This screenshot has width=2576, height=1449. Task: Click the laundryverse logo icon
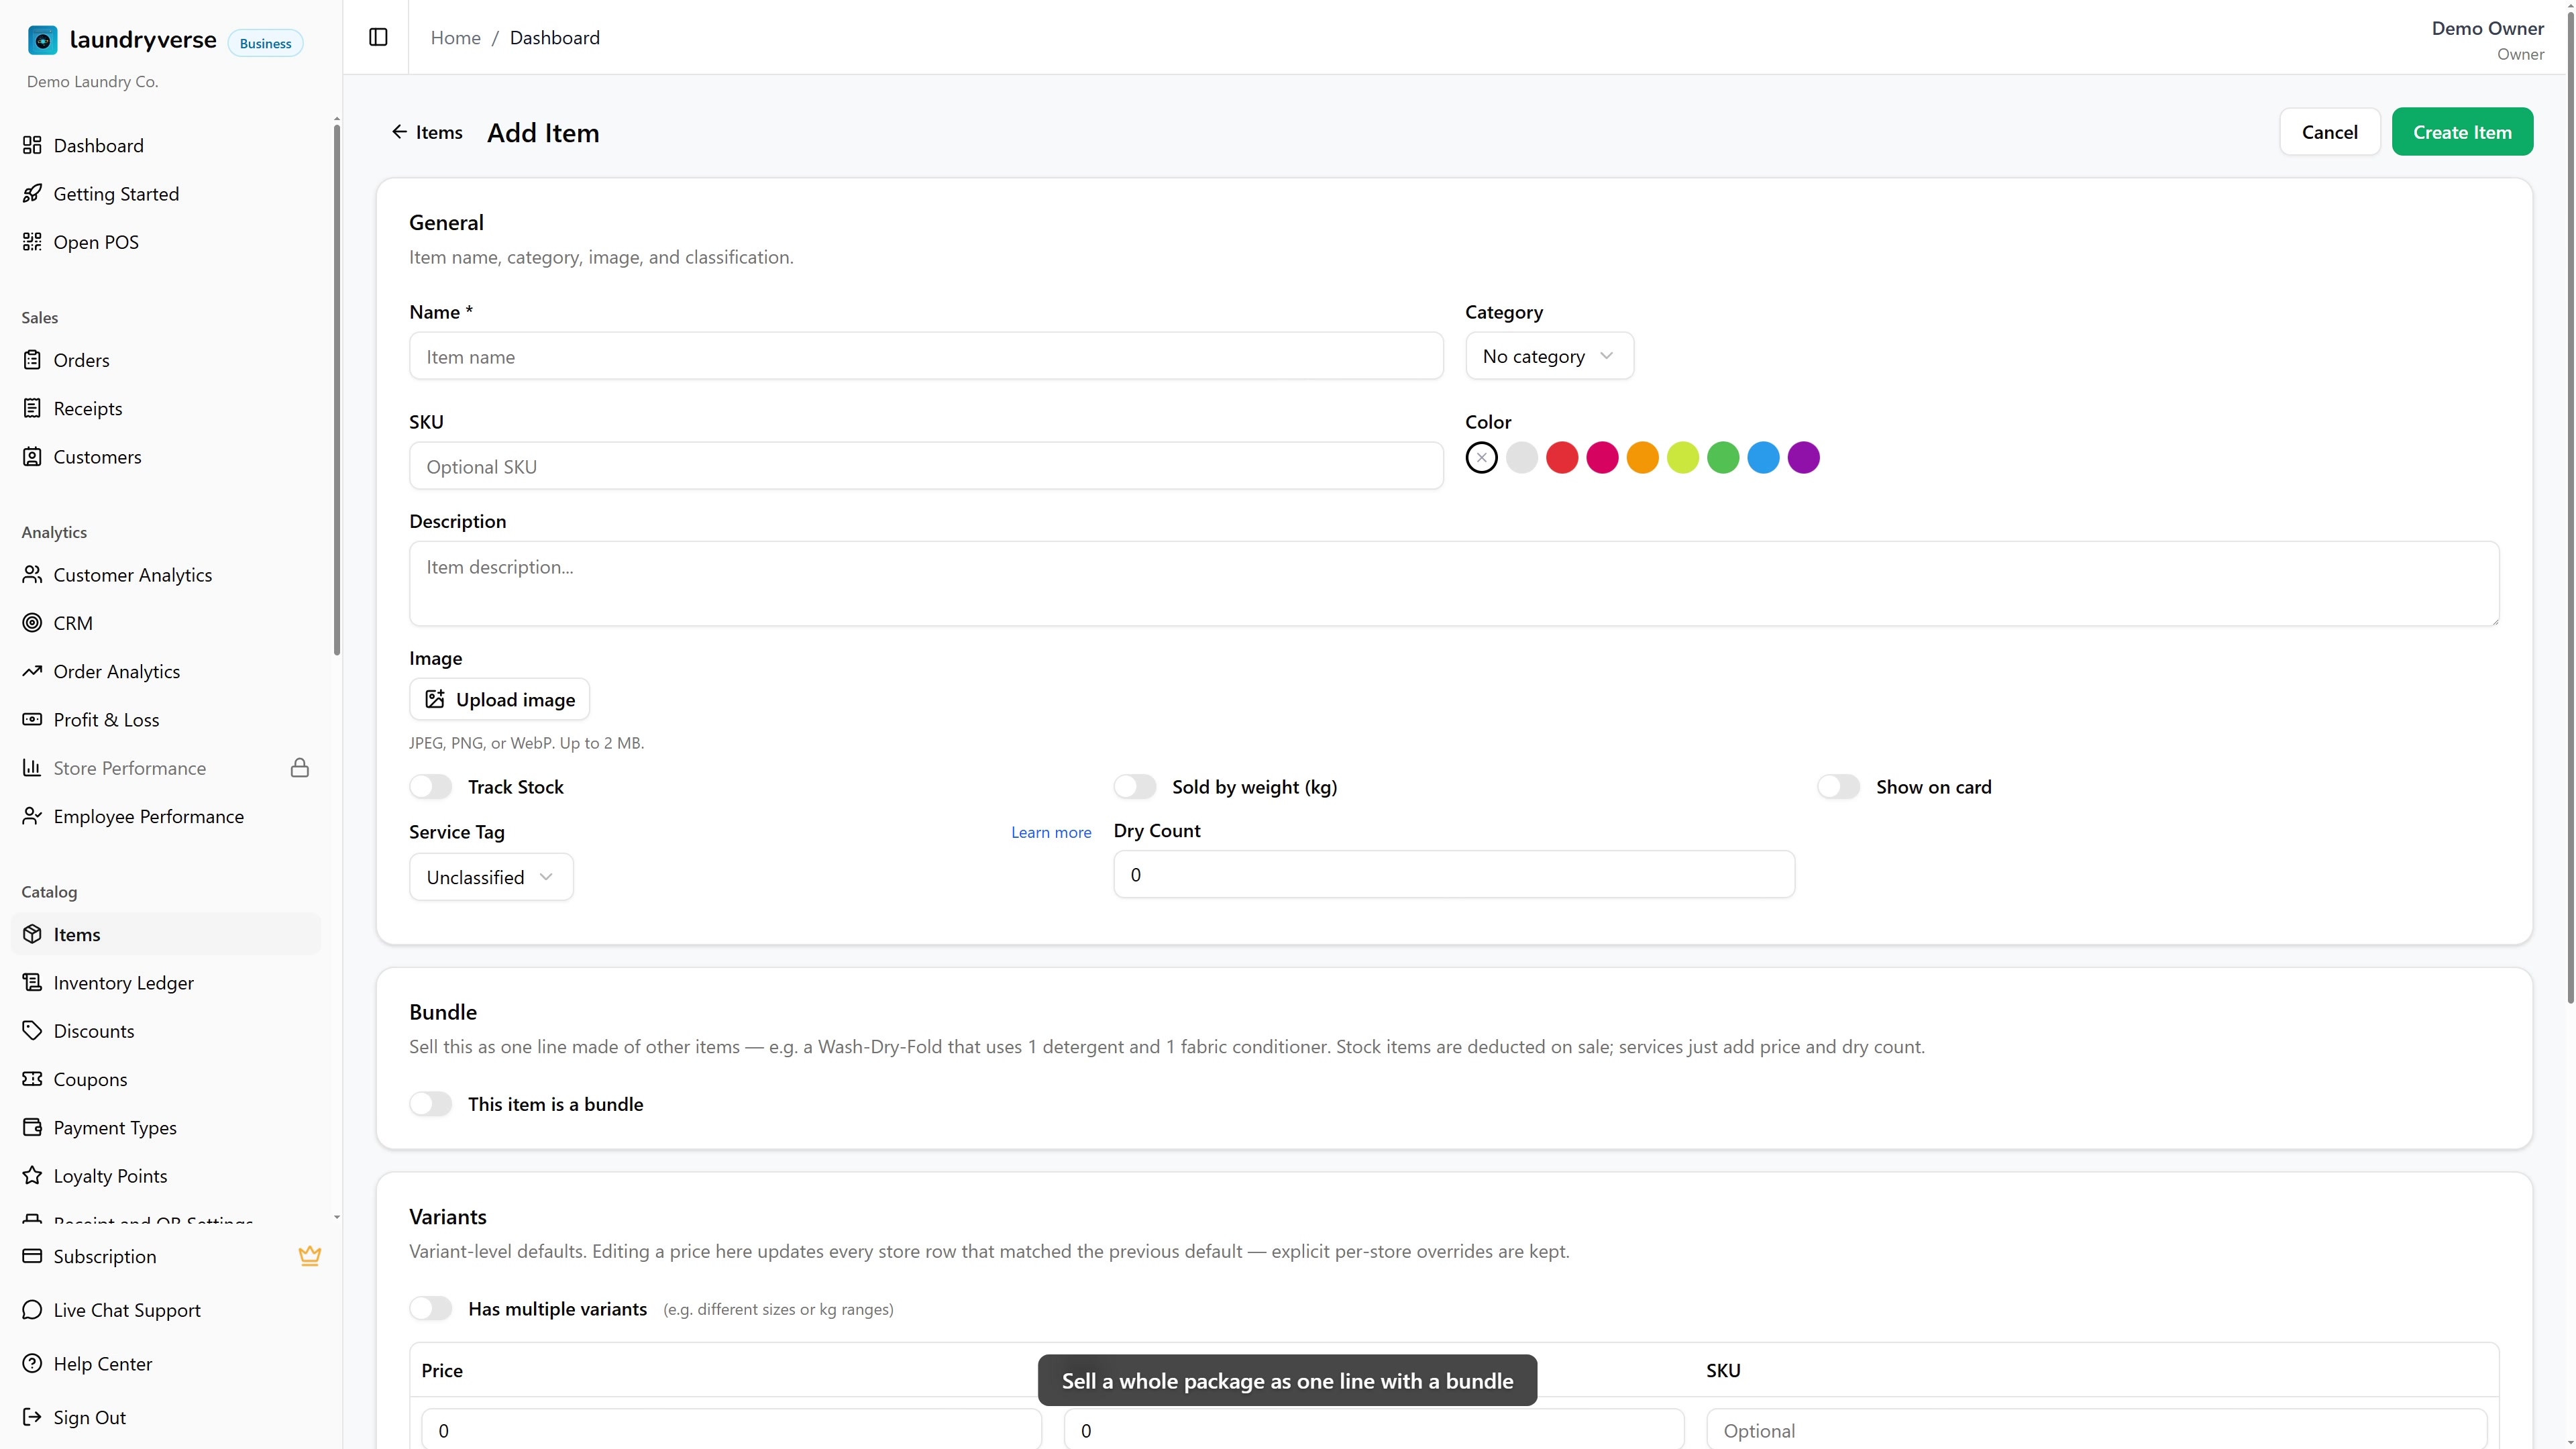point(42,40)
